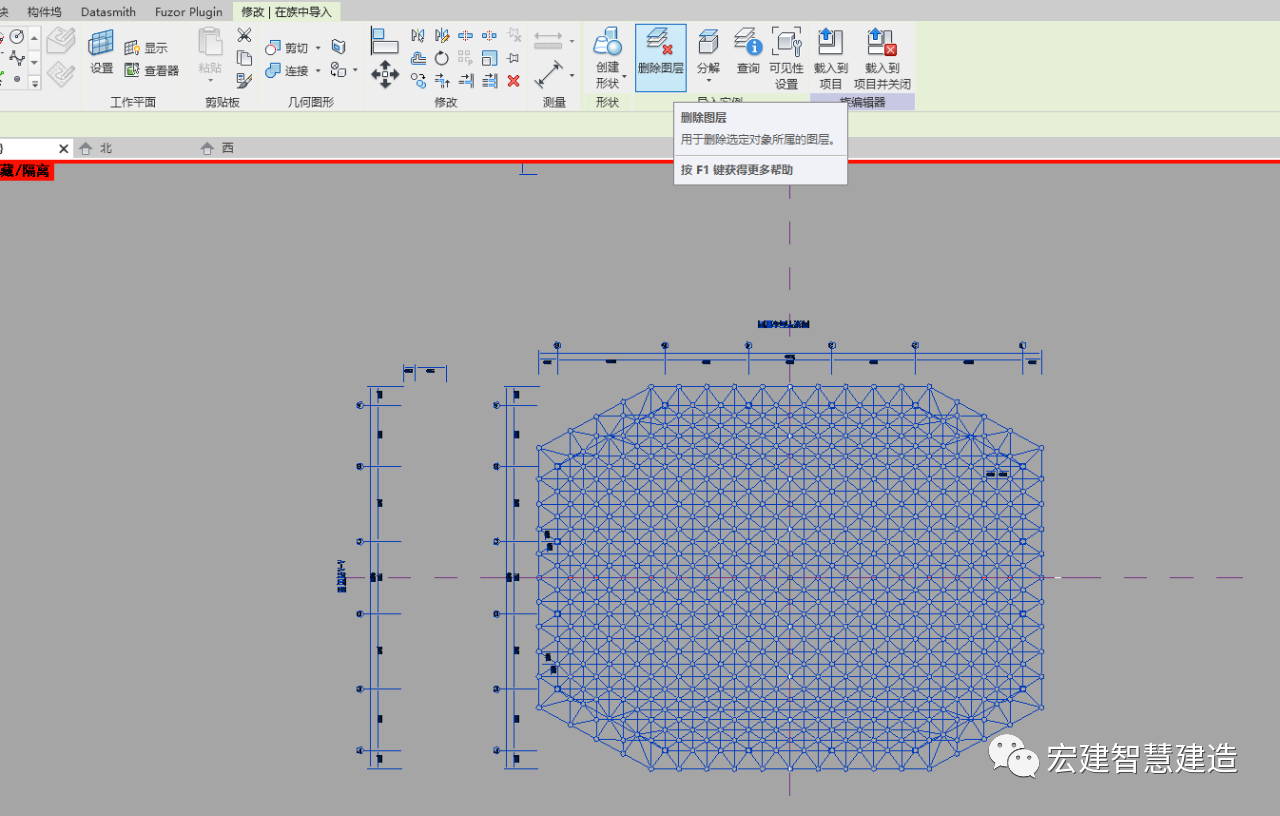Click the Create Form (创建形状) button
Screen dimensions: 1280x816
tap(607, 58)
